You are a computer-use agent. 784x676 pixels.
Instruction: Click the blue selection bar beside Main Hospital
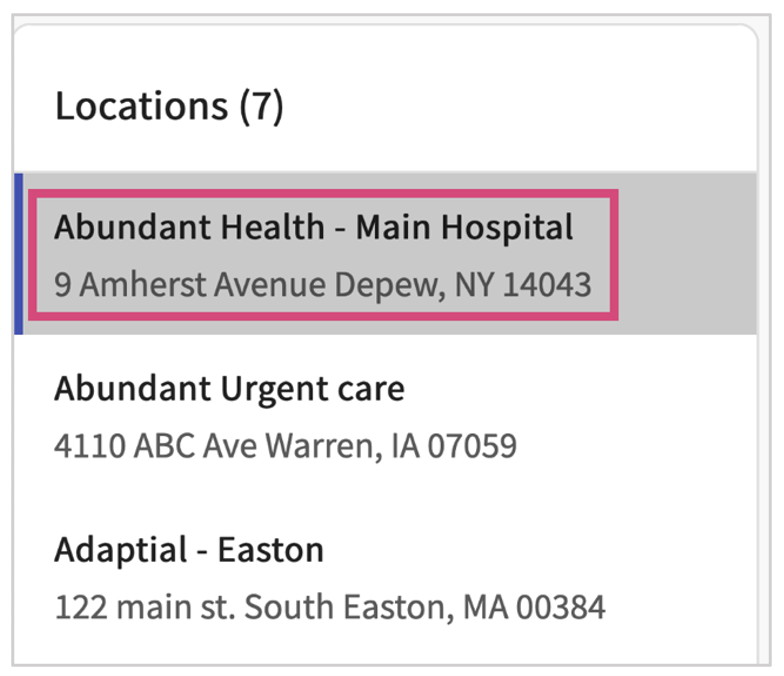(x=18, y=253)
